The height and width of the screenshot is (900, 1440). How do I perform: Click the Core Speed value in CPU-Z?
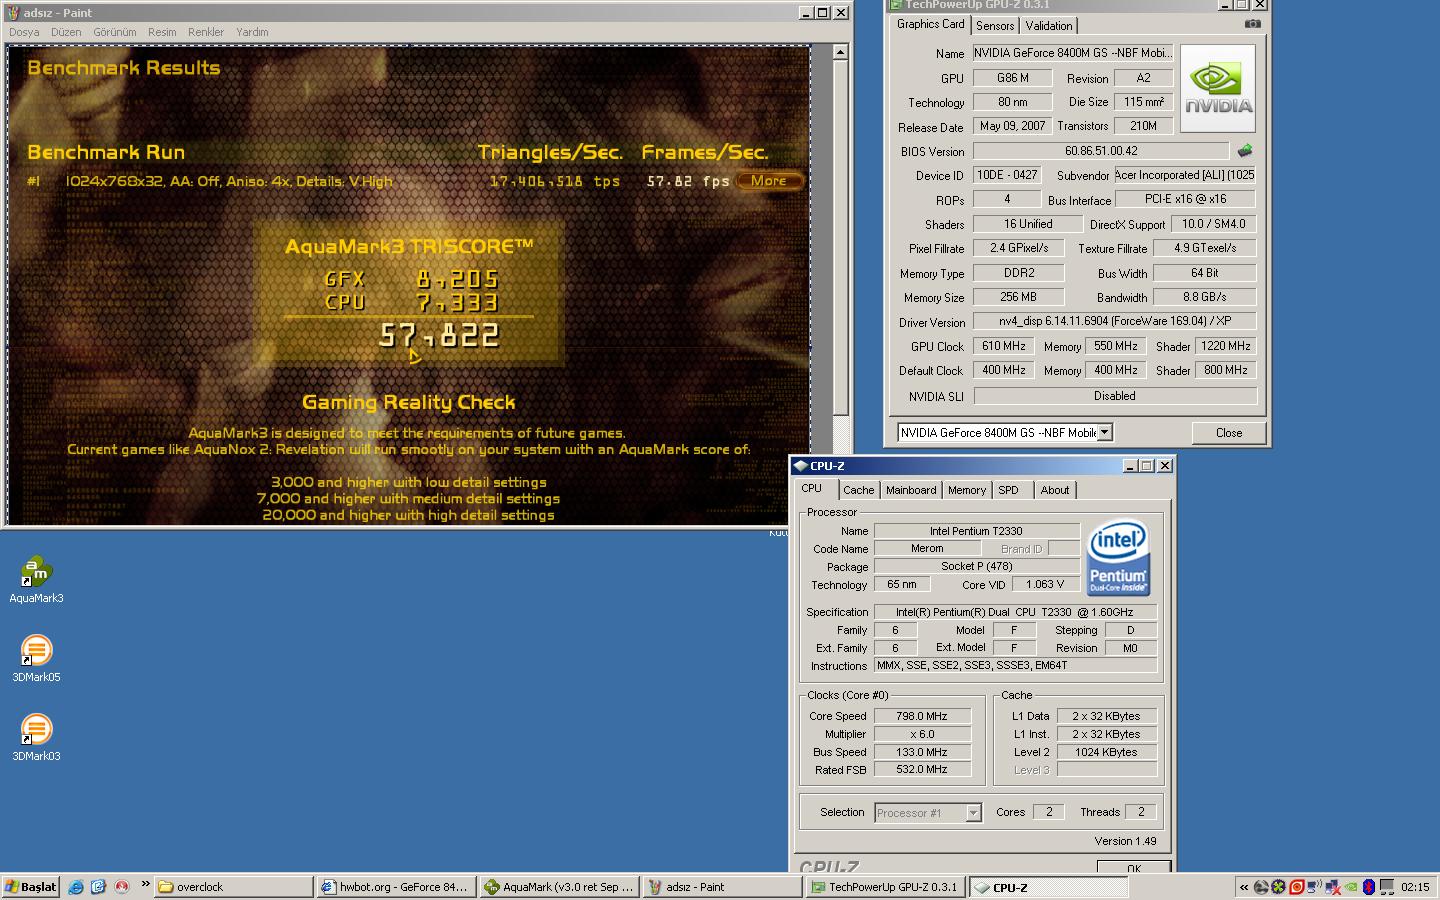coord(922,716)
